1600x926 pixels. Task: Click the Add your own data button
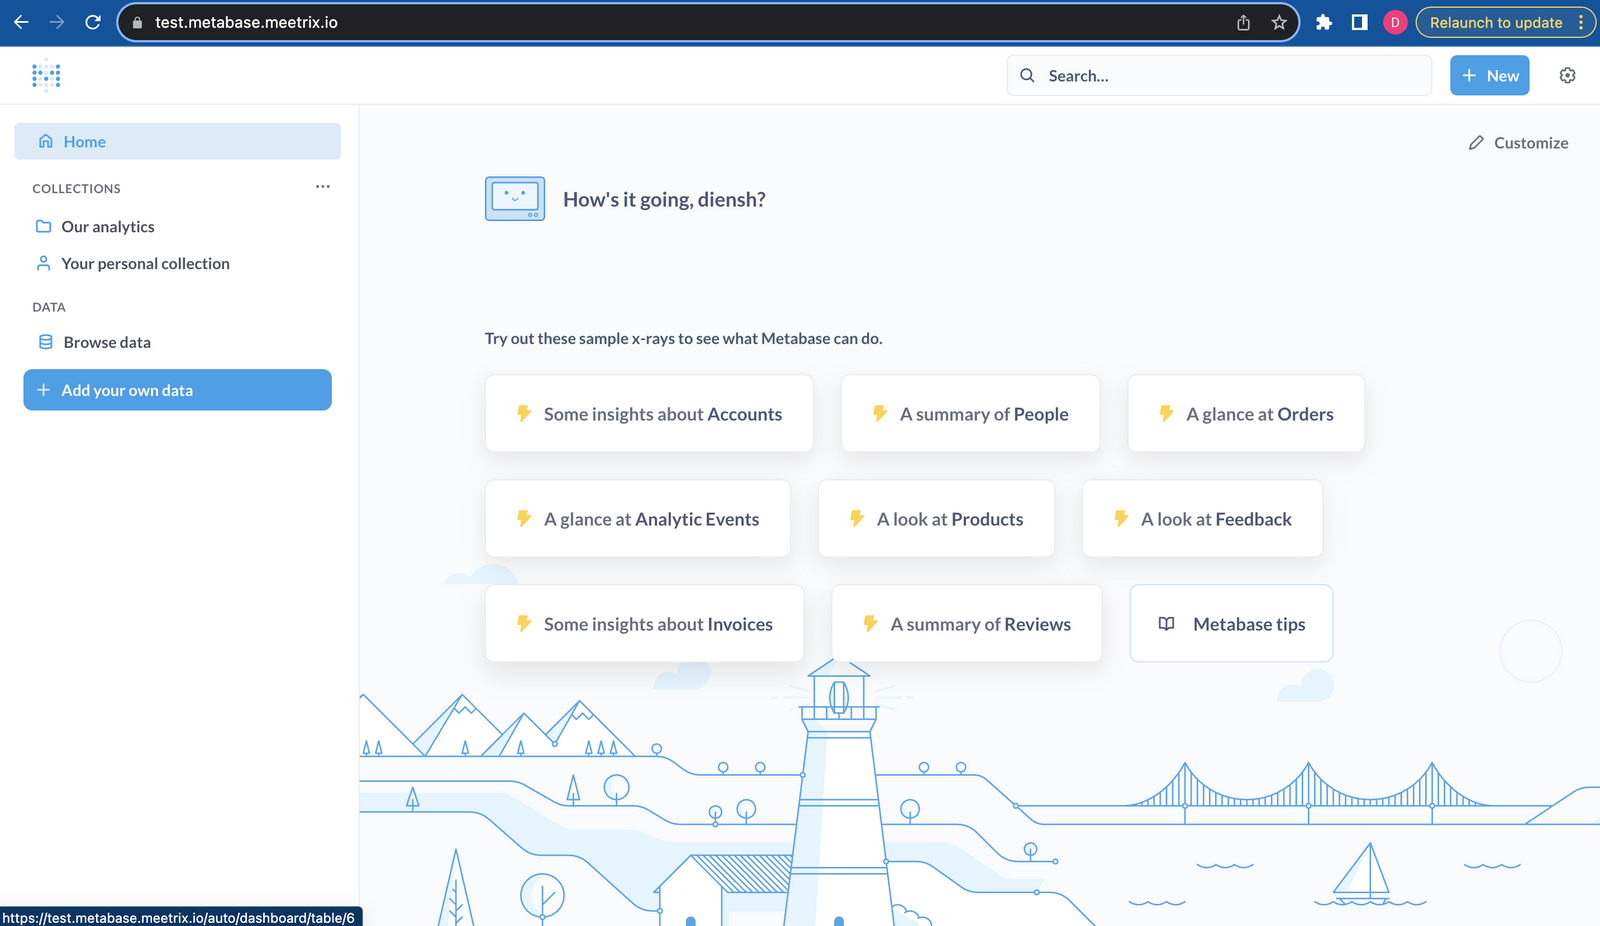(177, 390)
